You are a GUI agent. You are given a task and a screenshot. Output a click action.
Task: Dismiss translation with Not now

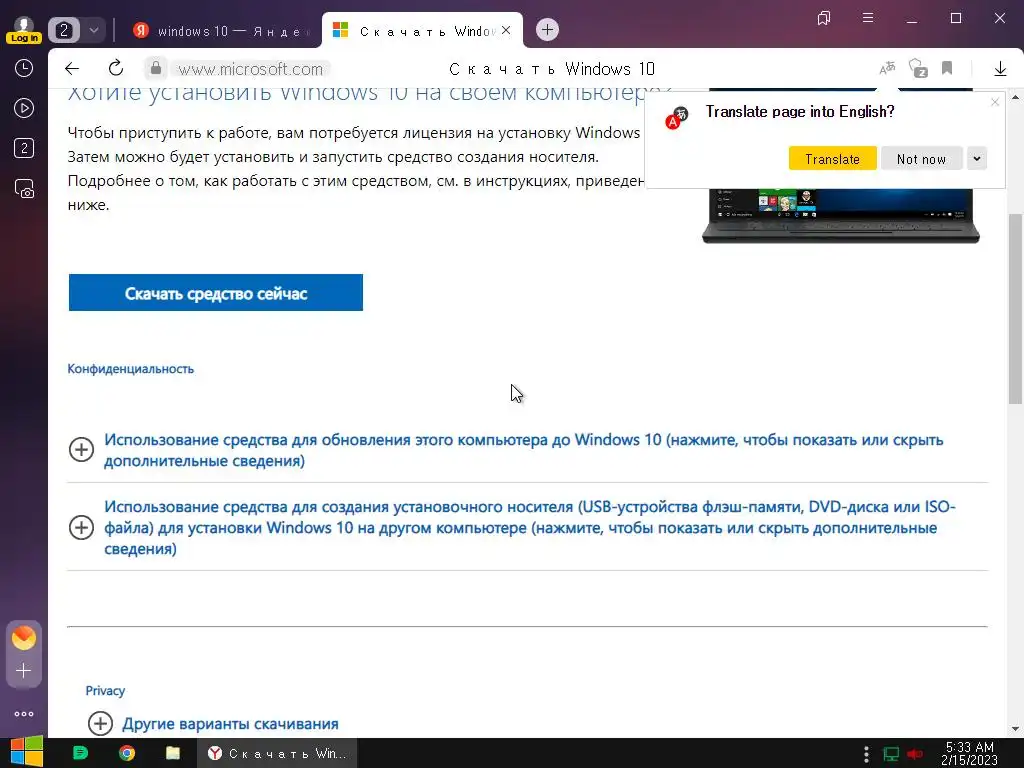(x=921, y=159)
